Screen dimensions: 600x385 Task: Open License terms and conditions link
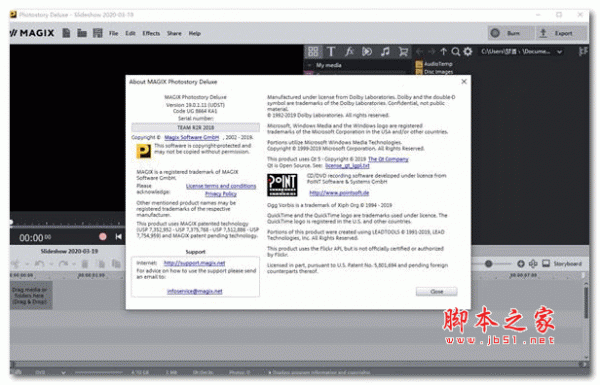point(221,186)
